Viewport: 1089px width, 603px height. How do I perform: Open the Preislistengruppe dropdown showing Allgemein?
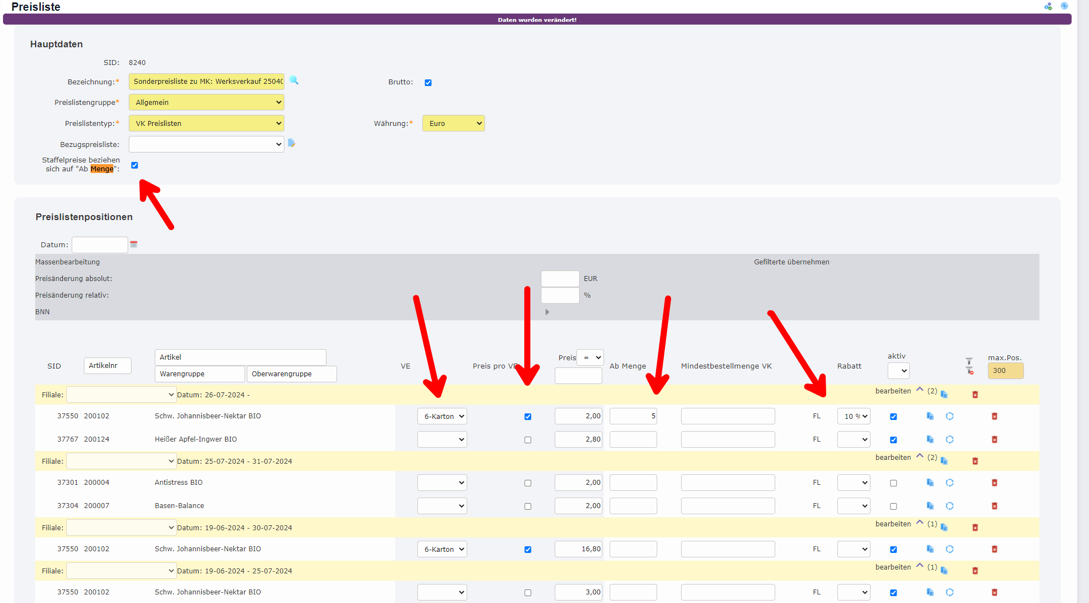pyautogui.click(x=206, y=102)
